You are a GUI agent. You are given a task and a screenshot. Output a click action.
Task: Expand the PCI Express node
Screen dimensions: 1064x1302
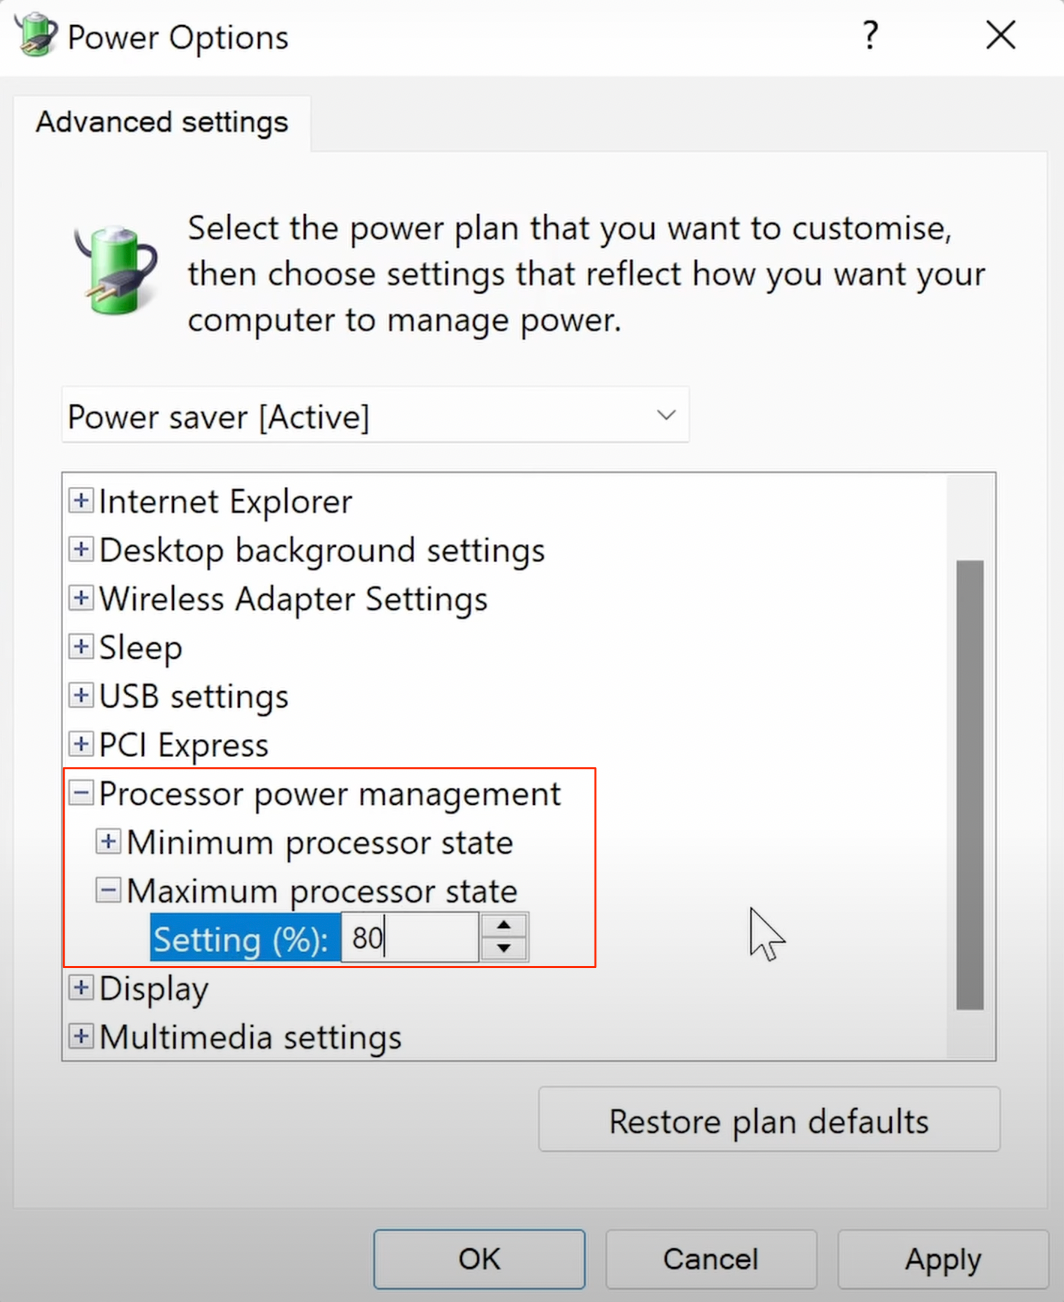81,744
